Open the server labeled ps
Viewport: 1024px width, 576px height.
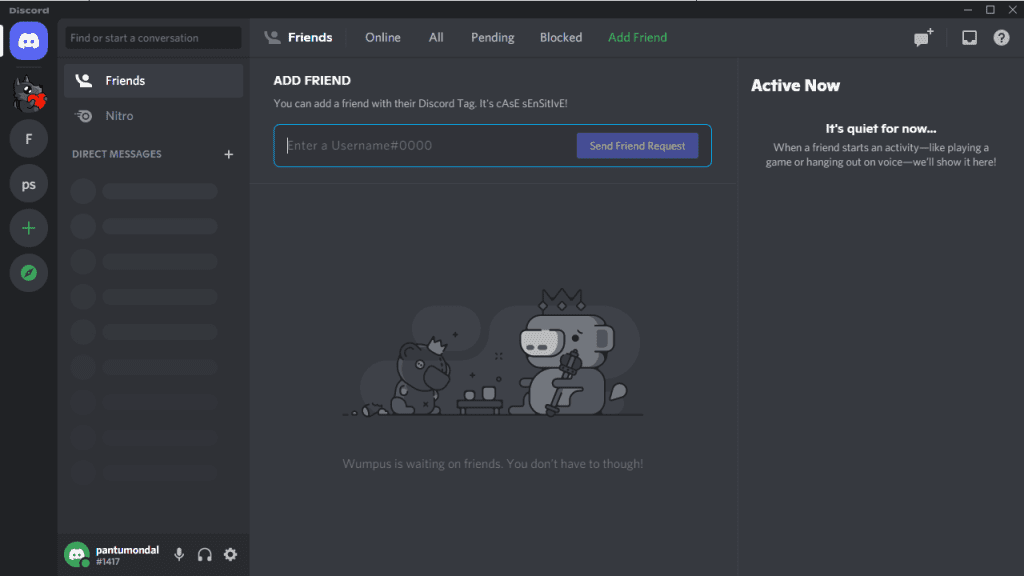29,184
